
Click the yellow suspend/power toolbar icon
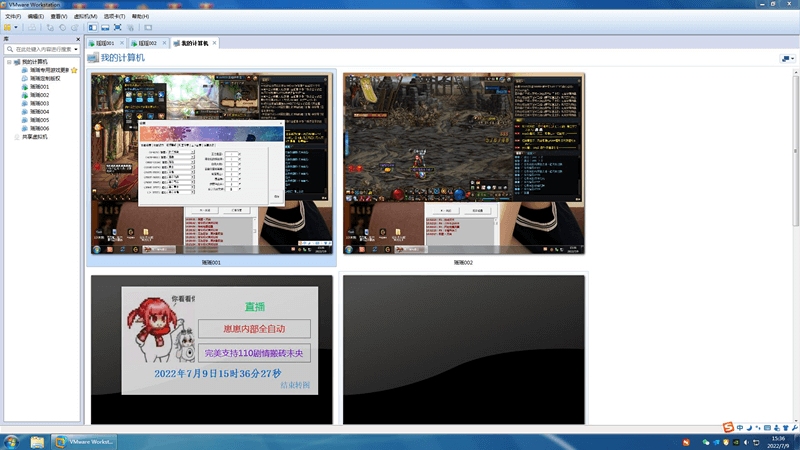pos(7,28)
